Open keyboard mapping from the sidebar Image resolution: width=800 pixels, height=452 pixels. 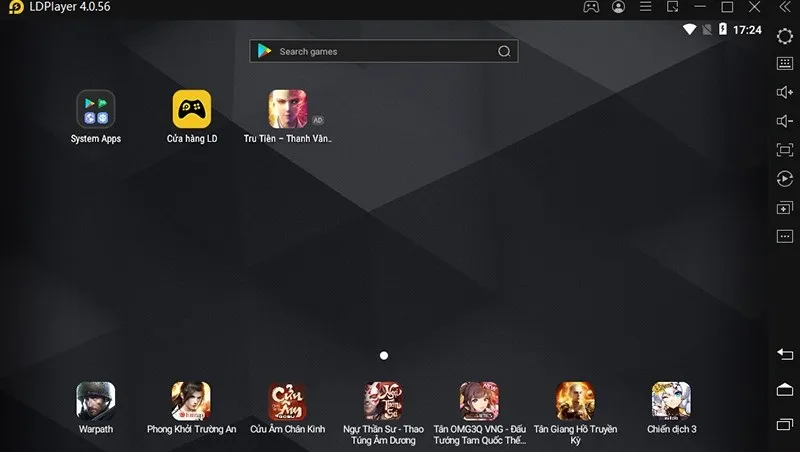pyautogui.click(x=785, y=63)
